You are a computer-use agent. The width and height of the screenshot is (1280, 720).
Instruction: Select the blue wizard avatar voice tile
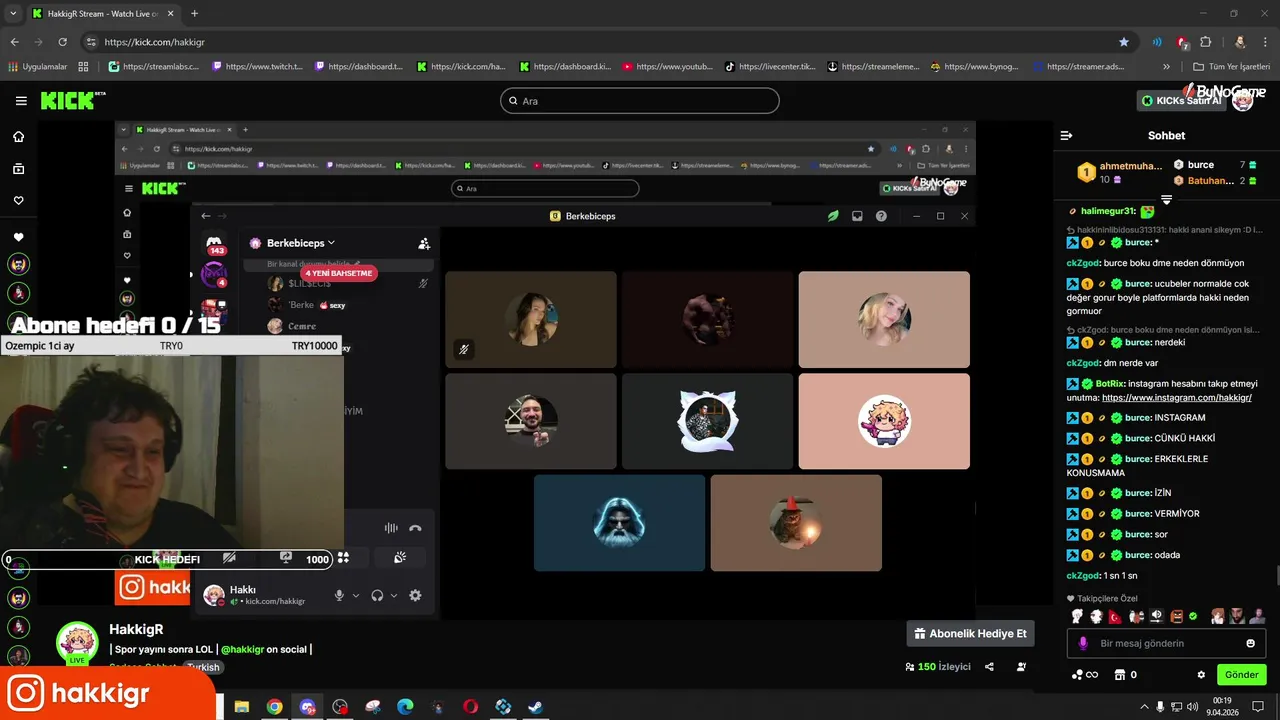point(619,523)
